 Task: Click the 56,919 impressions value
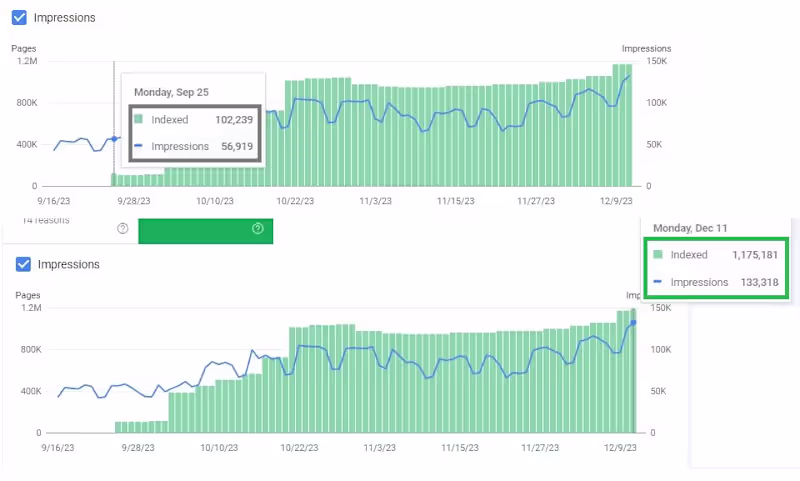(x=237, y=146)
